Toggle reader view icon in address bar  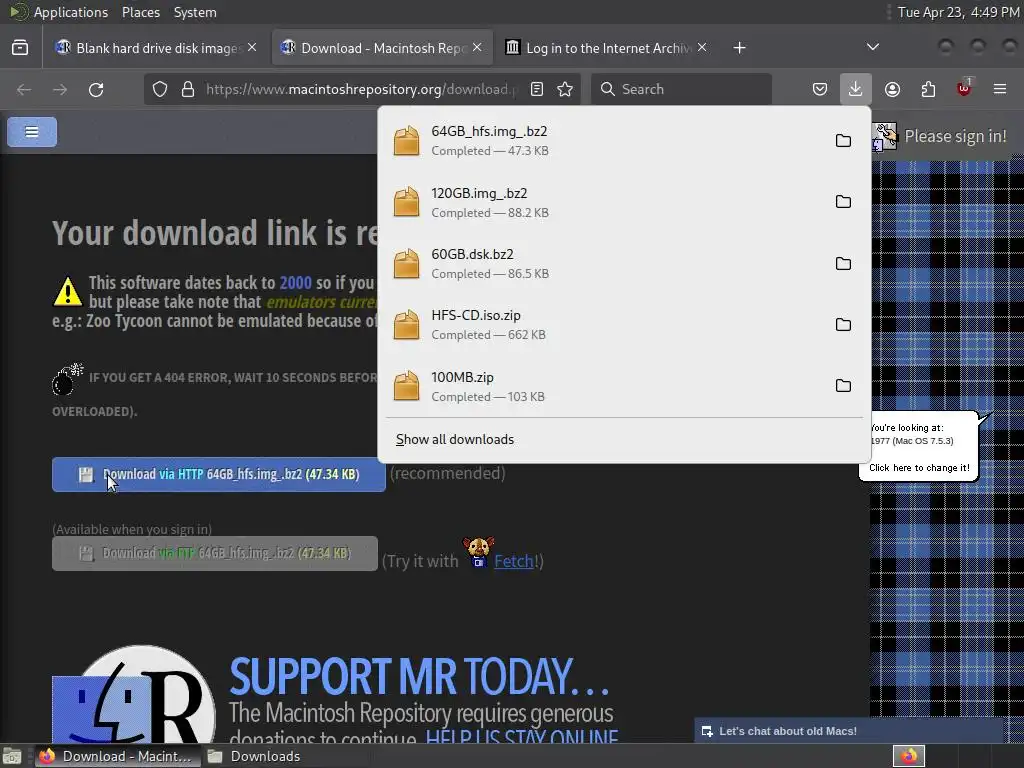[x=537, y=89]
